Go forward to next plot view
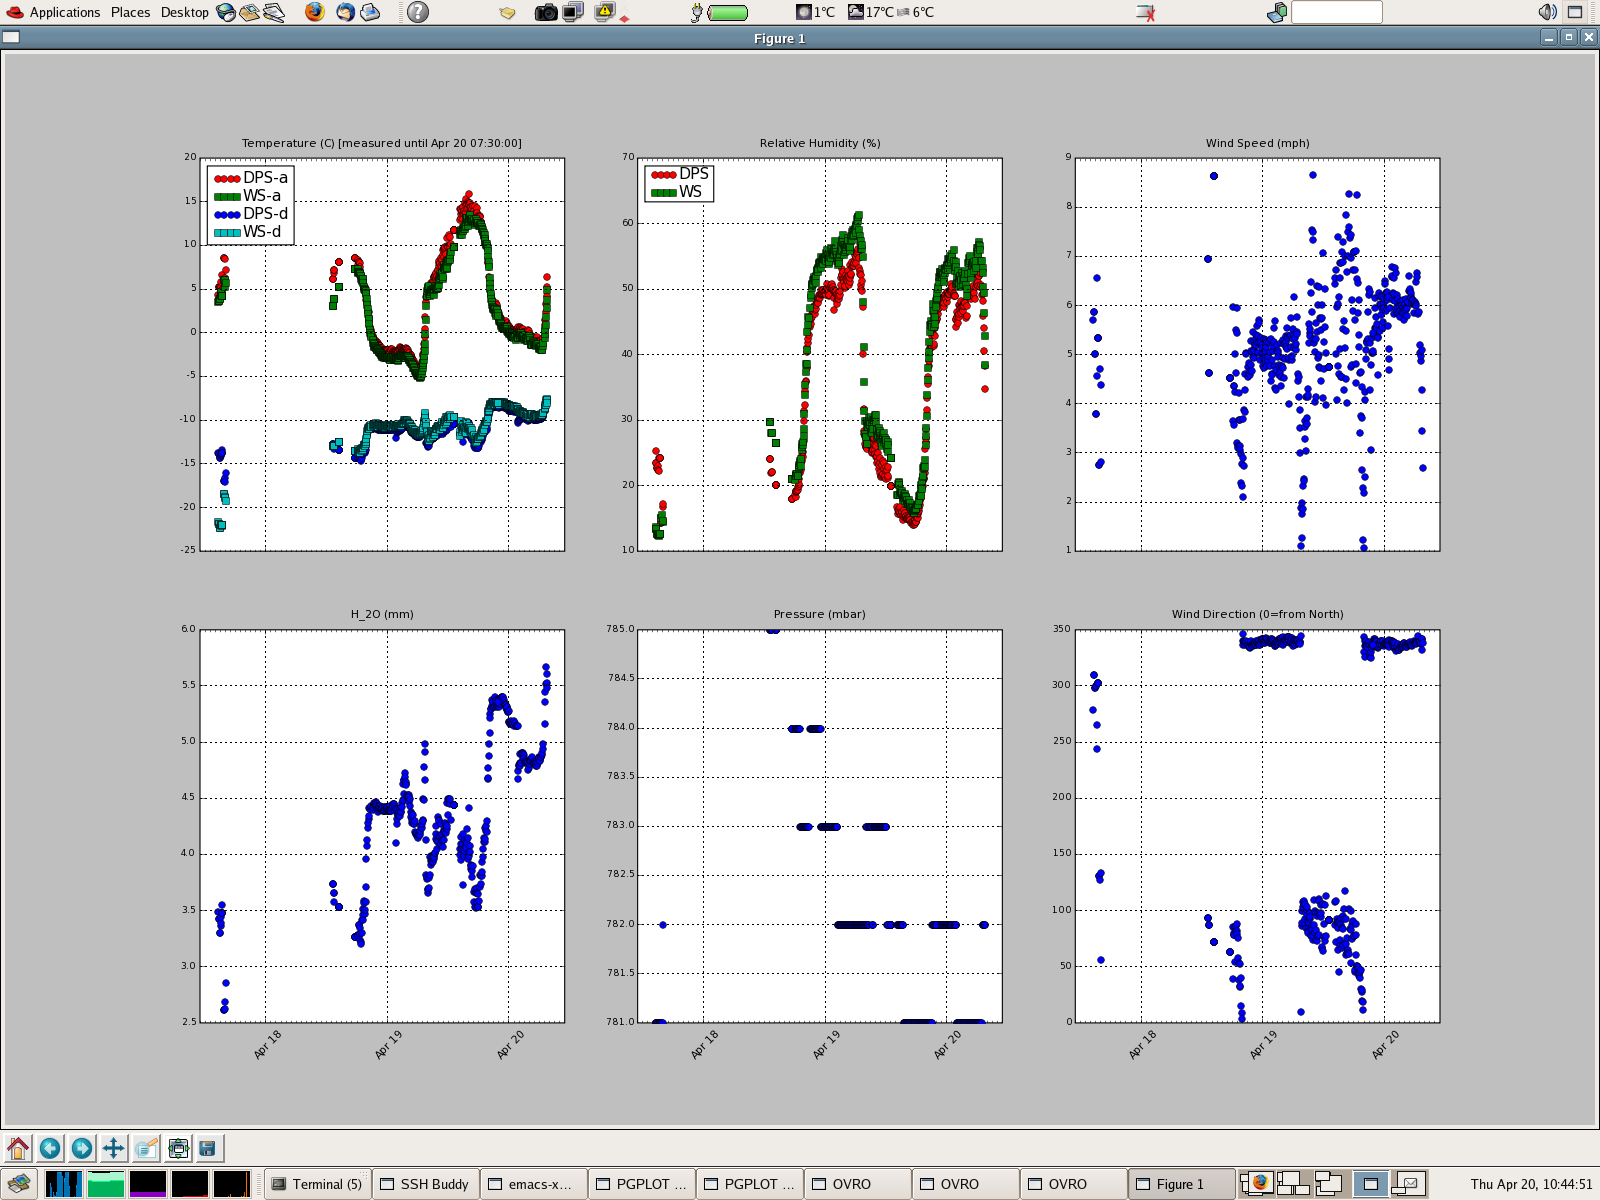 point(82,1148)
